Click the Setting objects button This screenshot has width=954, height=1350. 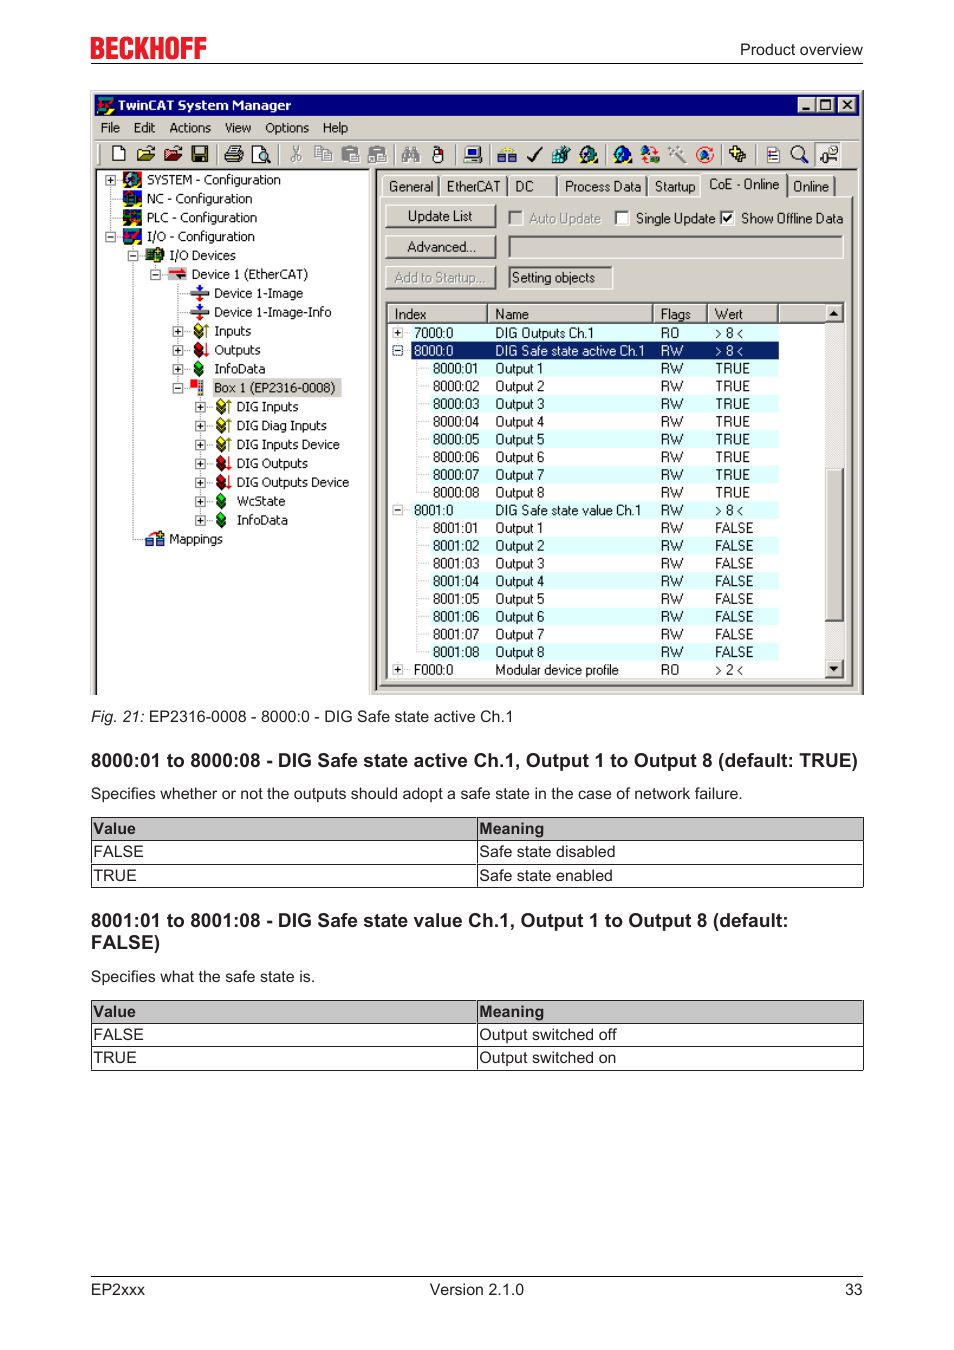tap(560, 278)
